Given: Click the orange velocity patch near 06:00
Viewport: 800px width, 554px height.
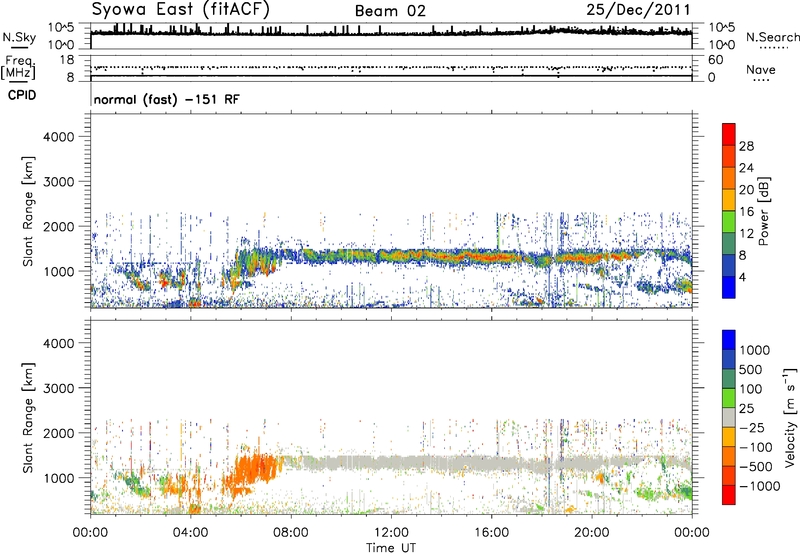Looking at the screenshot, I should coord(253,472).
